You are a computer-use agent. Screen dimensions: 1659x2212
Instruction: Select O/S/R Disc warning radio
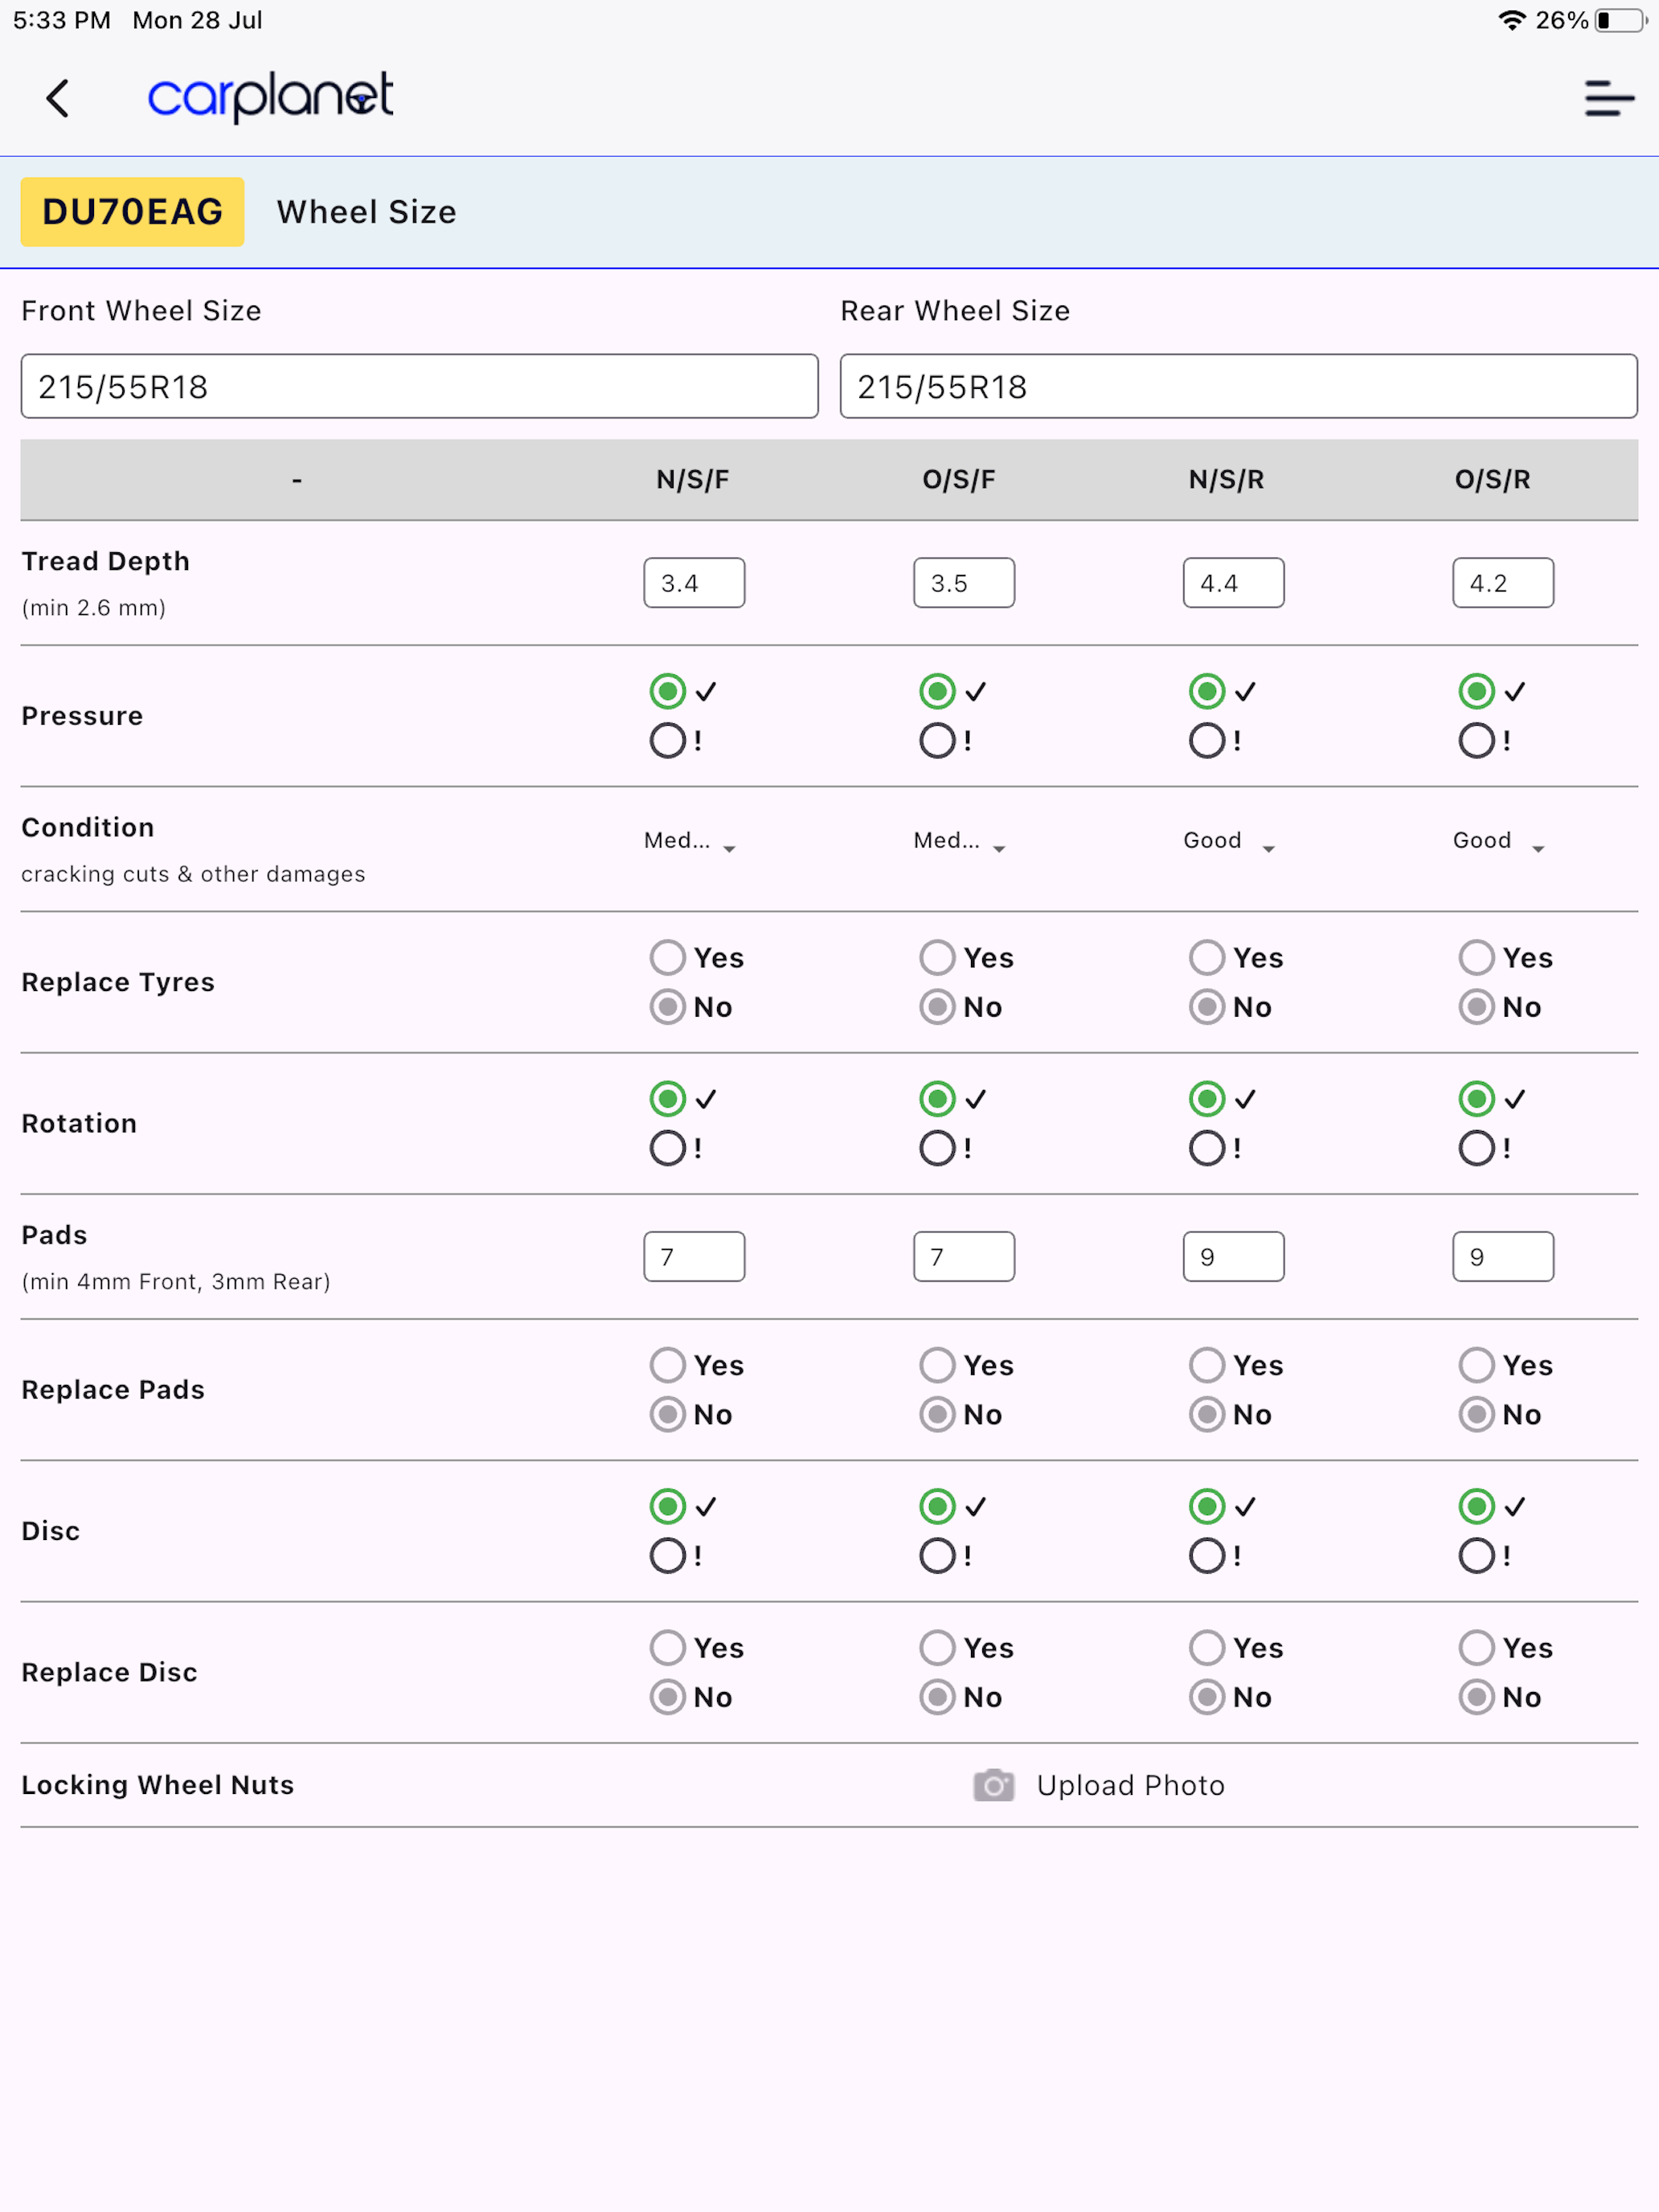coord(1476,1556)
